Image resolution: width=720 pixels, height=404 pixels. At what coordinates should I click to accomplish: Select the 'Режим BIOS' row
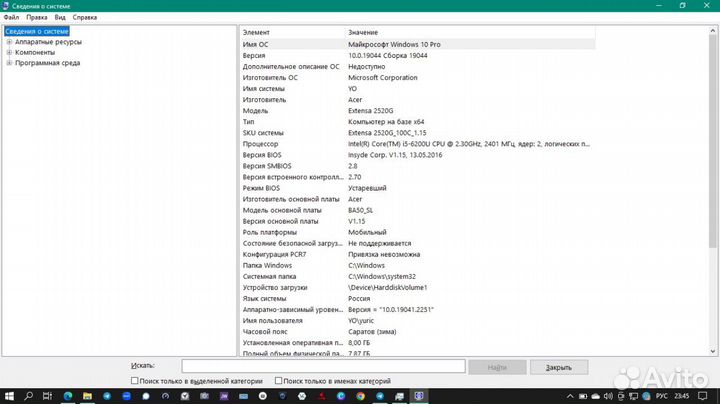pyautogui.click(x=417, y=188)
